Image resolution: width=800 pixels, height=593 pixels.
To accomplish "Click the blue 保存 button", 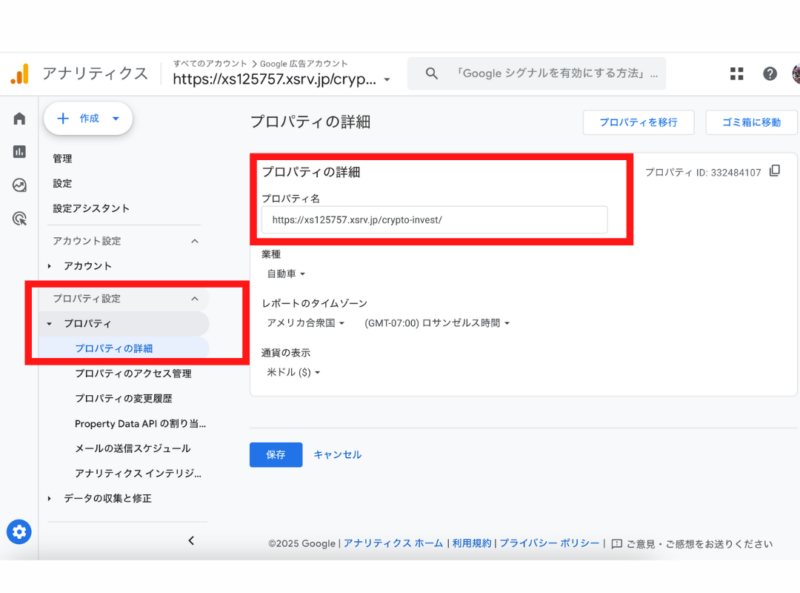I will [275, 454].
